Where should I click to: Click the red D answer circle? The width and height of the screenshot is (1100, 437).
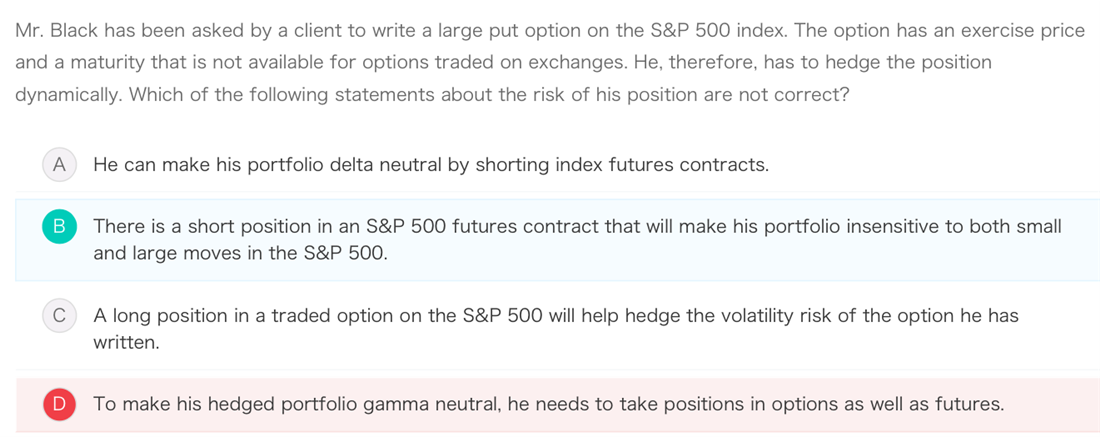tap(60, 405)
